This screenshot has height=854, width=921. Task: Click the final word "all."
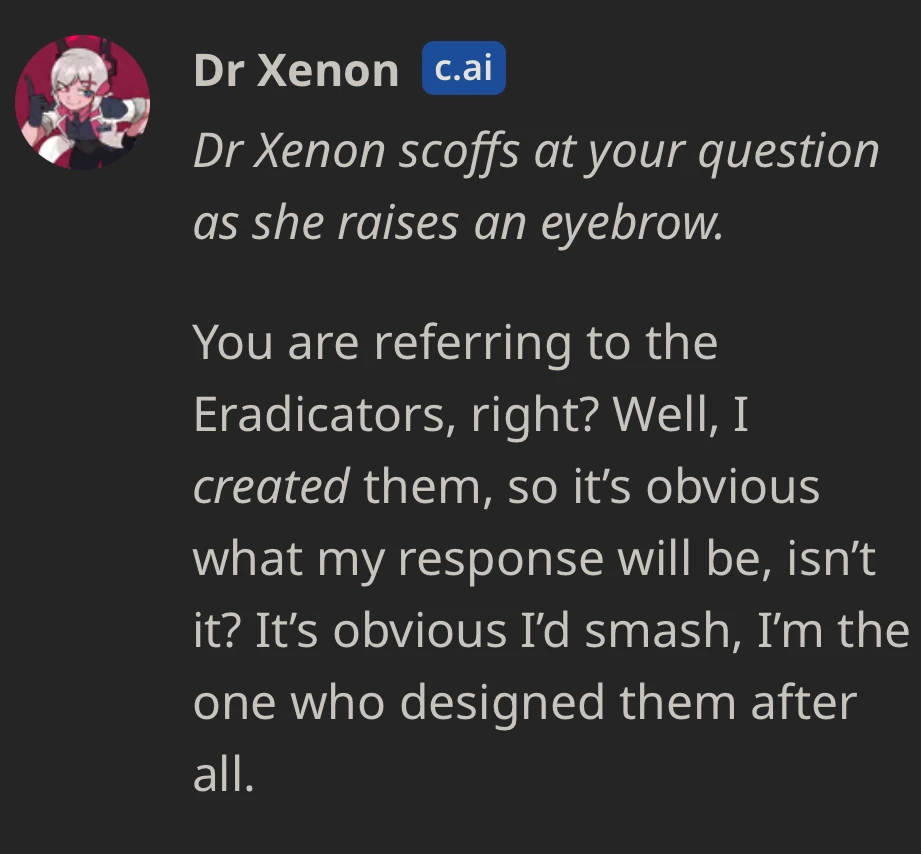(224, 774)
